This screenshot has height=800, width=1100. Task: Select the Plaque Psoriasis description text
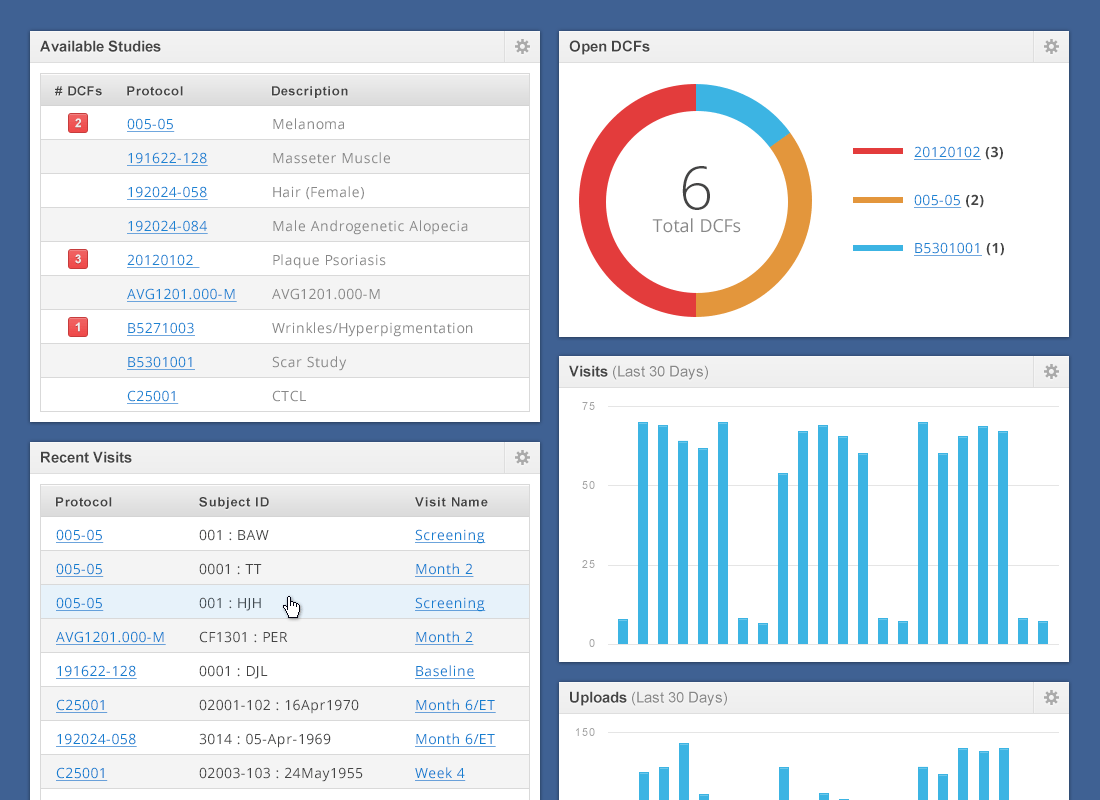329,260
